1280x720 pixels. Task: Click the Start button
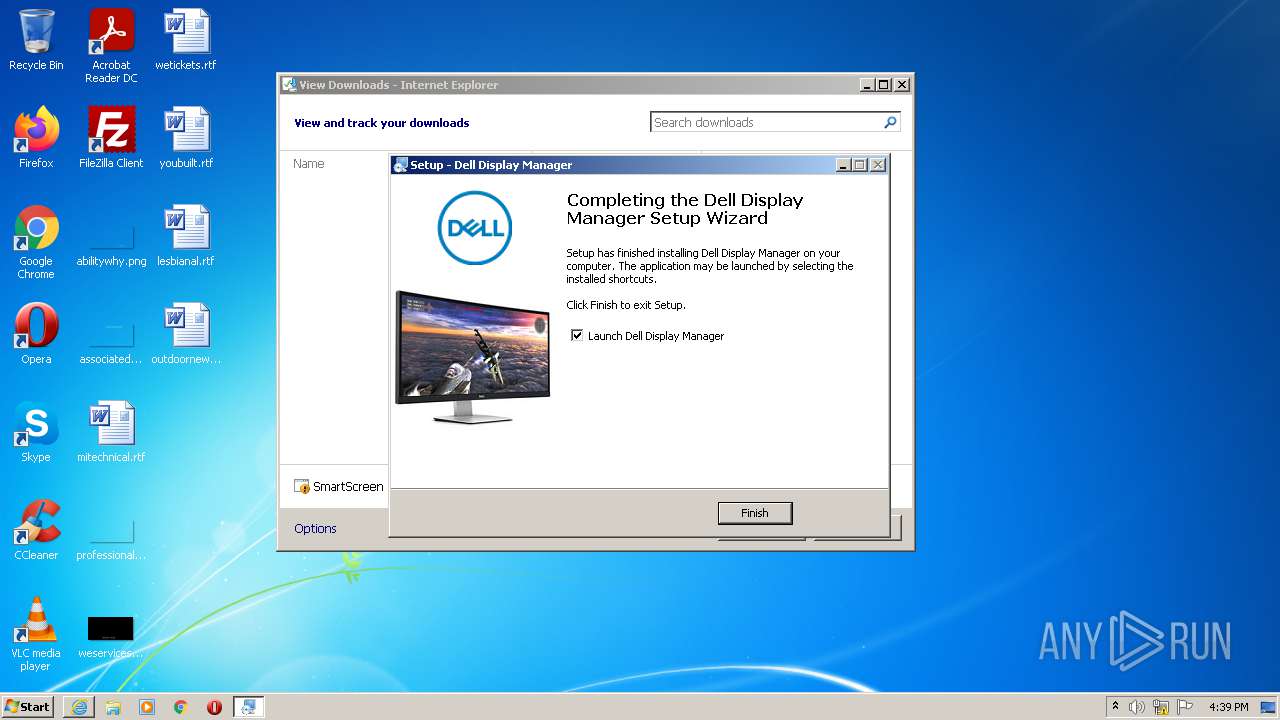coord(28,706)
